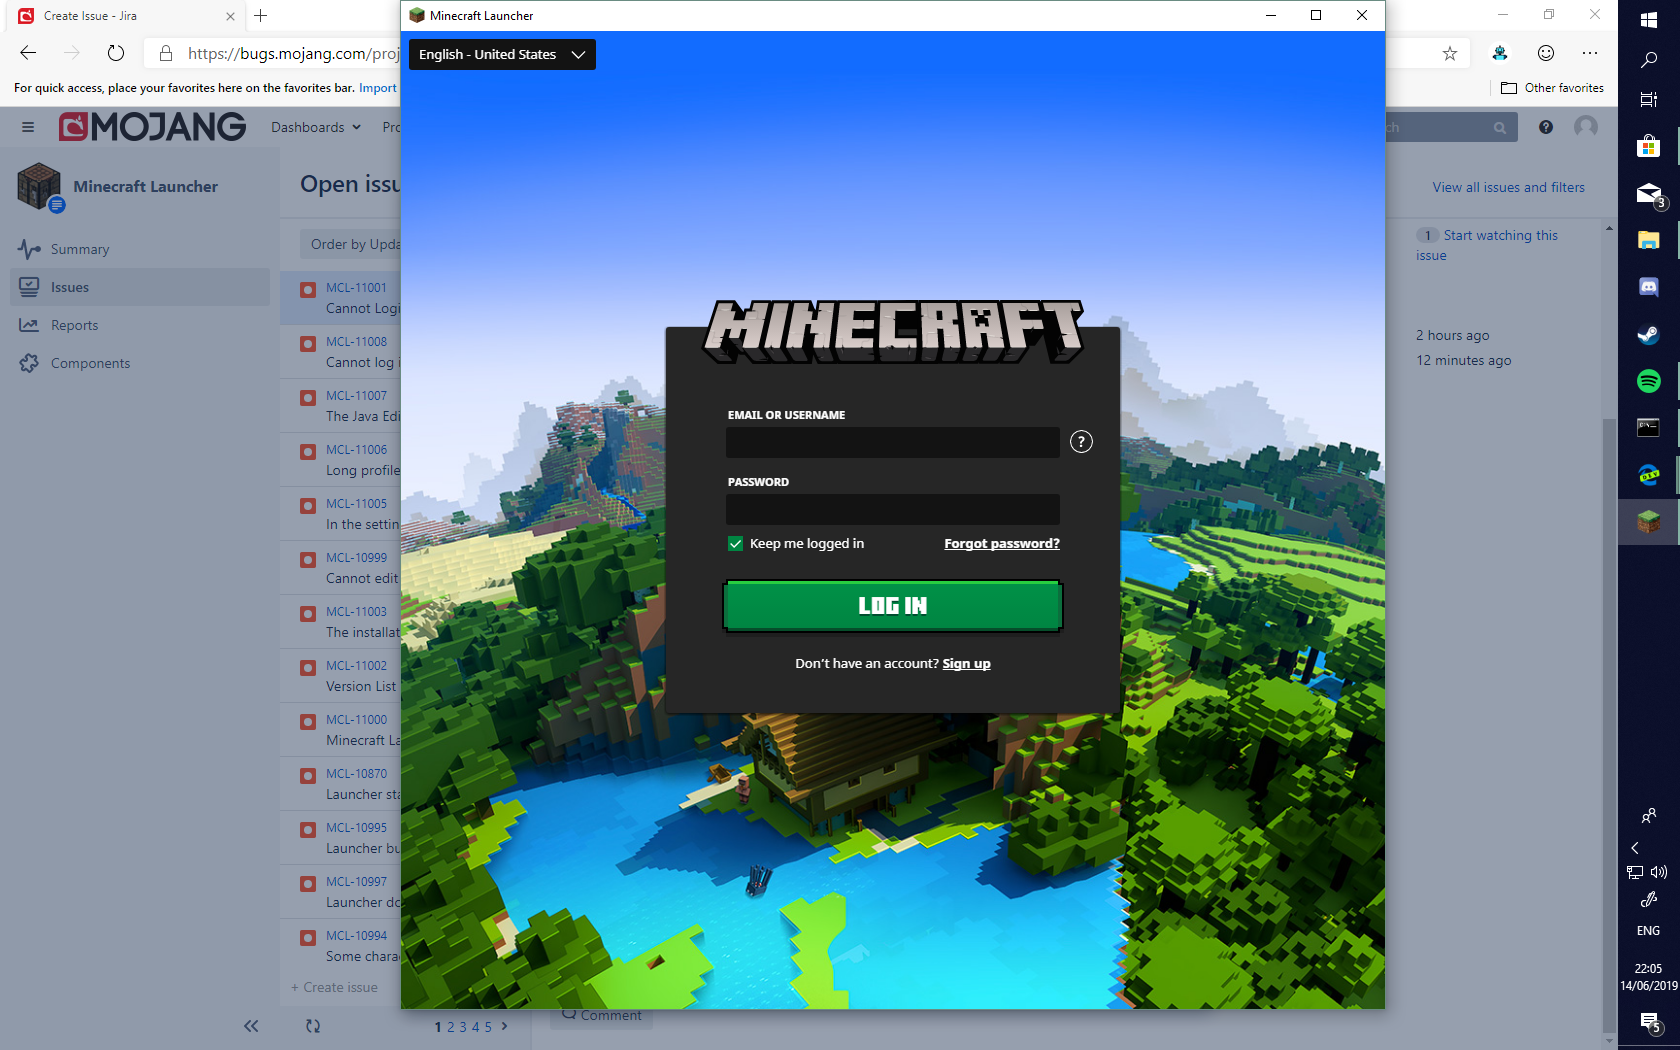
Task: Go back in the browser
Action: point(28,53)
